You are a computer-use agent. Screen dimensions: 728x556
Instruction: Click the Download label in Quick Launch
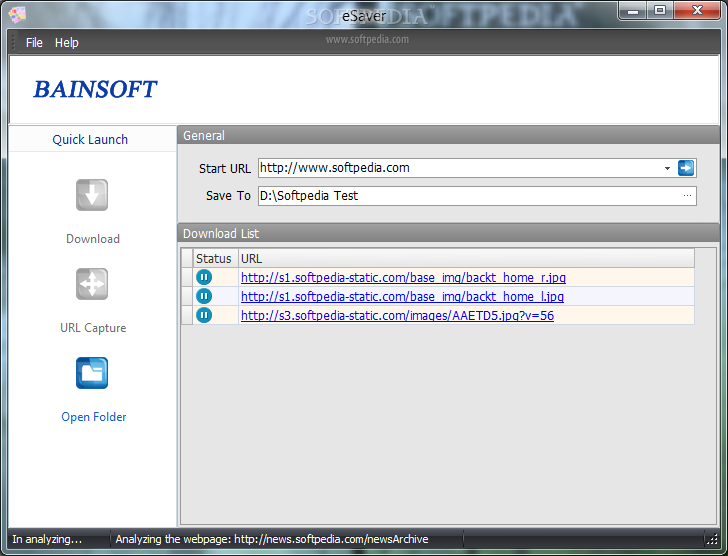coord(93,239)
